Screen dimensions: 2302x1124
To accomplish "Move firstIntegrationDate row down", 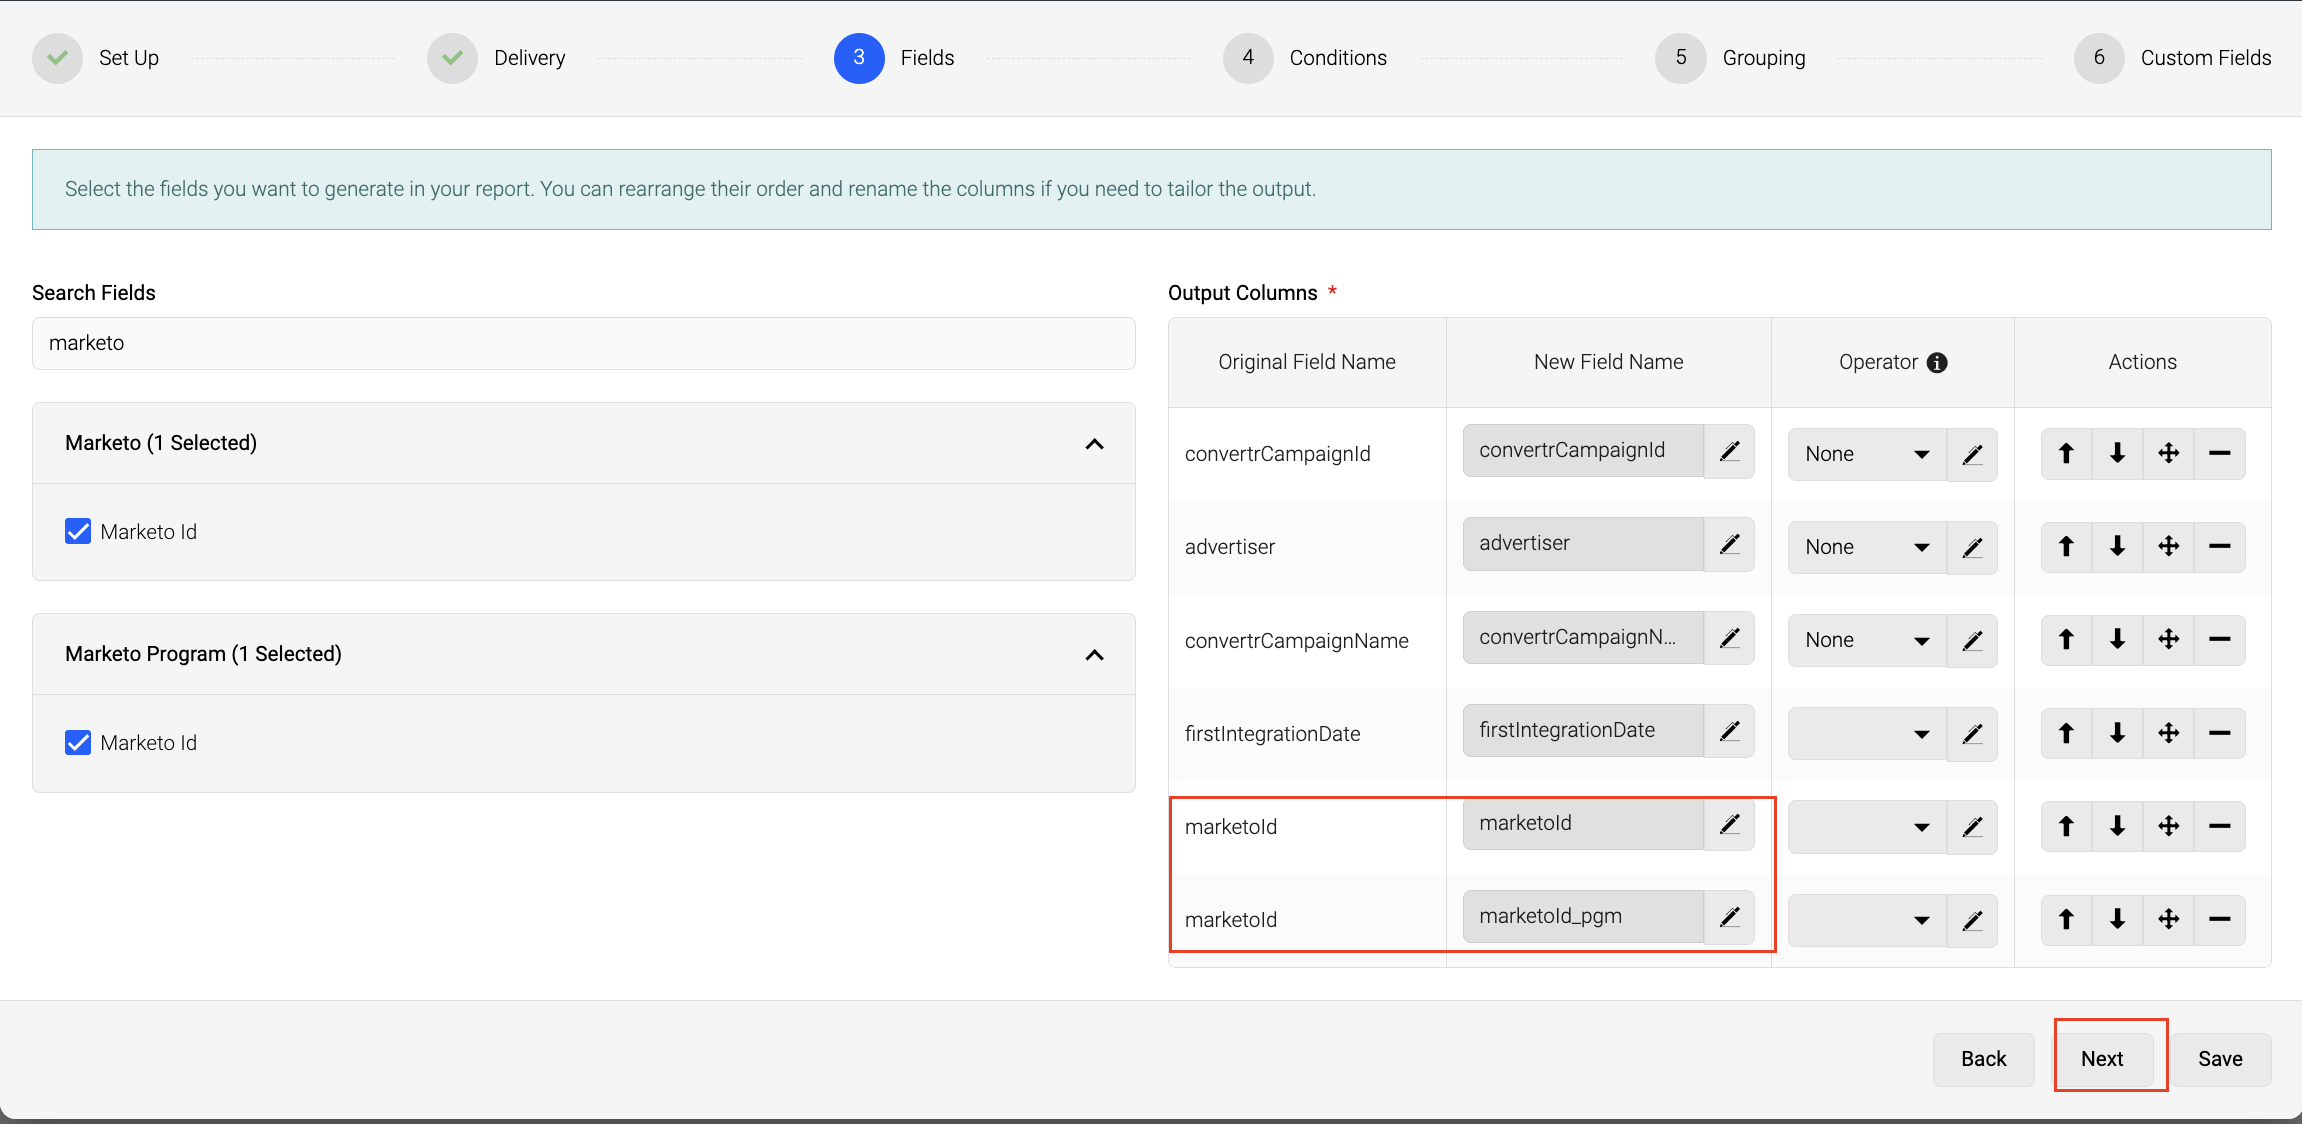I will [2117, 734].
